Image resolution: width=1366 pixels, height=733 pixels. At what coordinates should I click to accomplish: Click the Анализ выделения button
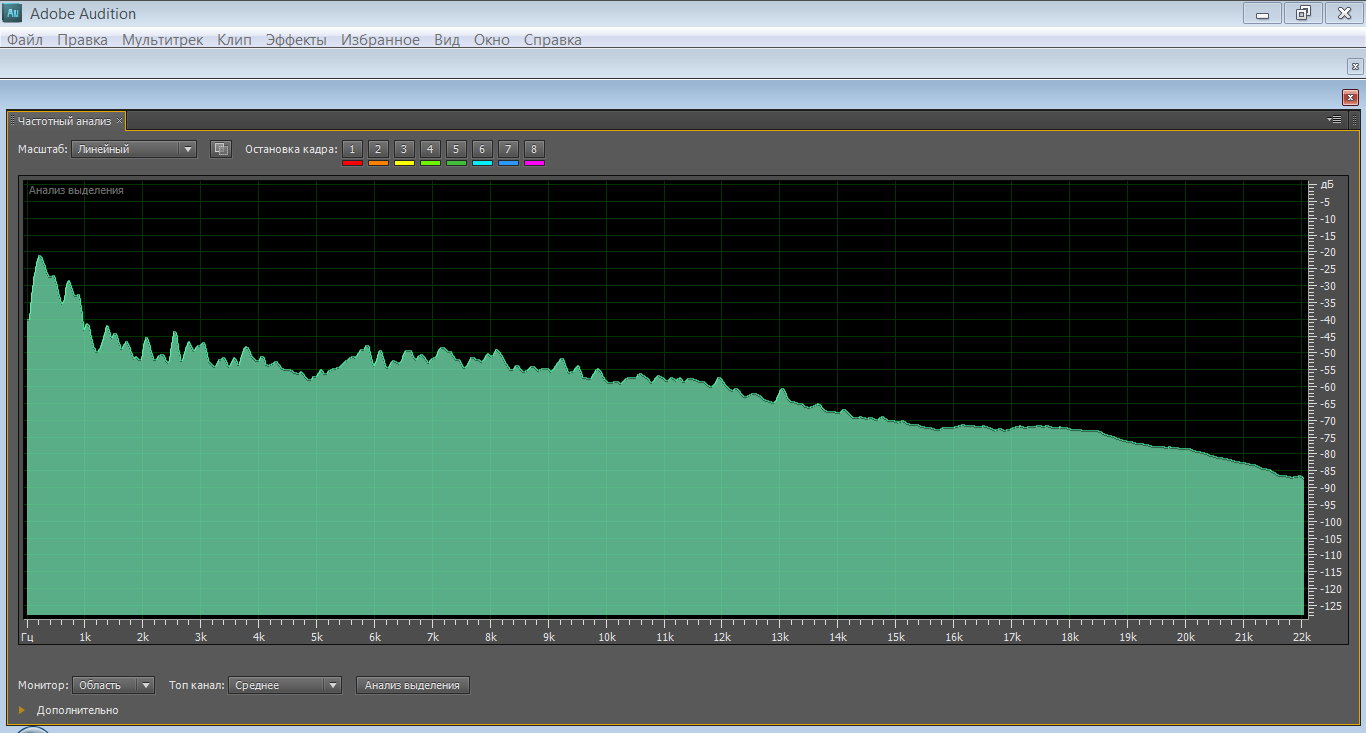(x=412, y=685)
